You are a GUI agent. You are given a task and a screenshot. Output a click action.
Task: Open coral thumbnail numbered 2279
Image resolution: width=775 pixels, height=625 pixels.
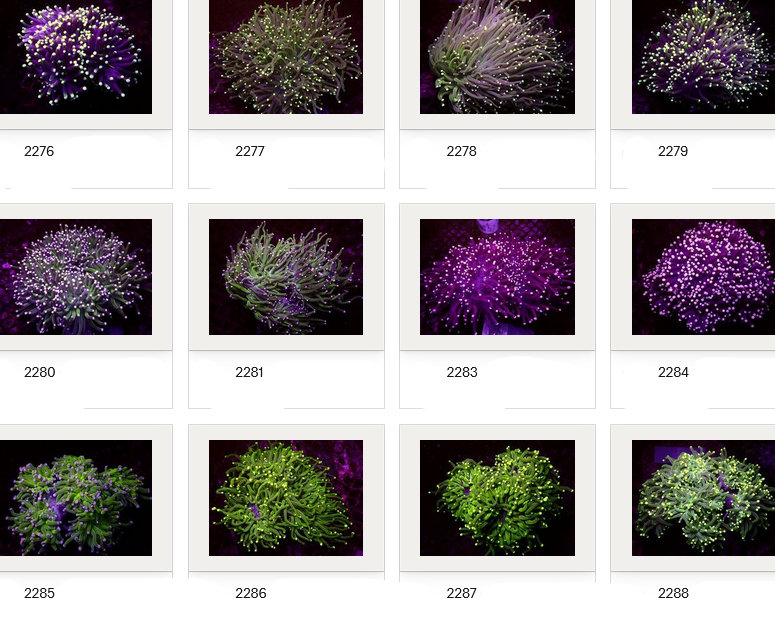703,57
